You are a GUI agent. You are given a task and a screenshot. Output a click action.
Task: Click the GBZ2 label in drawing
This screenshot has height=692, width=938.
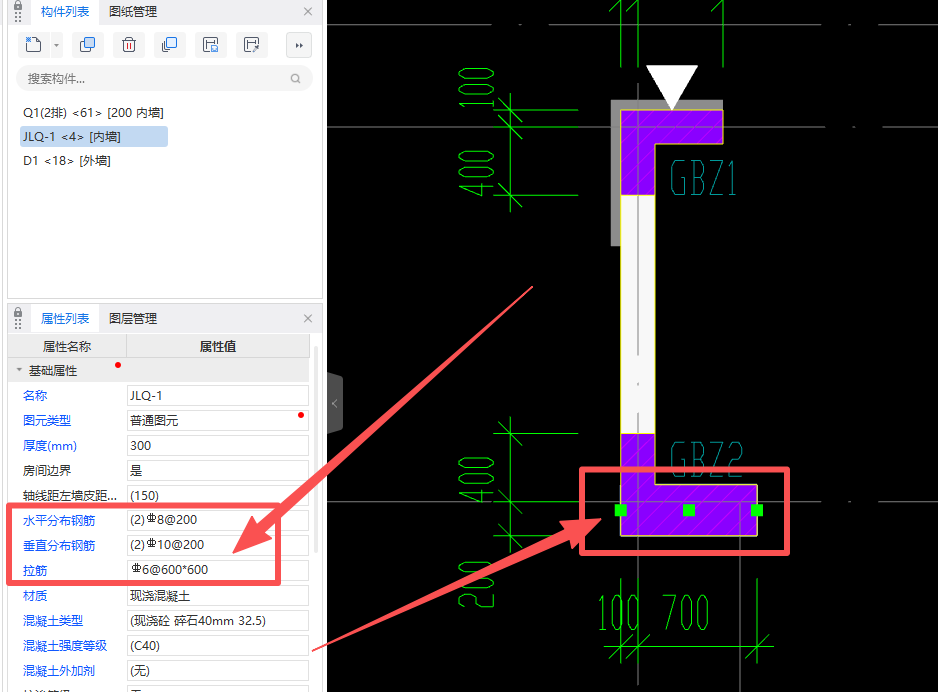(706, 458)
